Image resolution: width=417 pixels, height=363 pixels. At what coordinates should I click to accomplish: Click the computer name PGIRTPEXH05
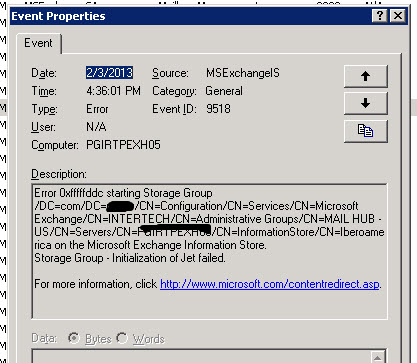[x=123, y=145]
